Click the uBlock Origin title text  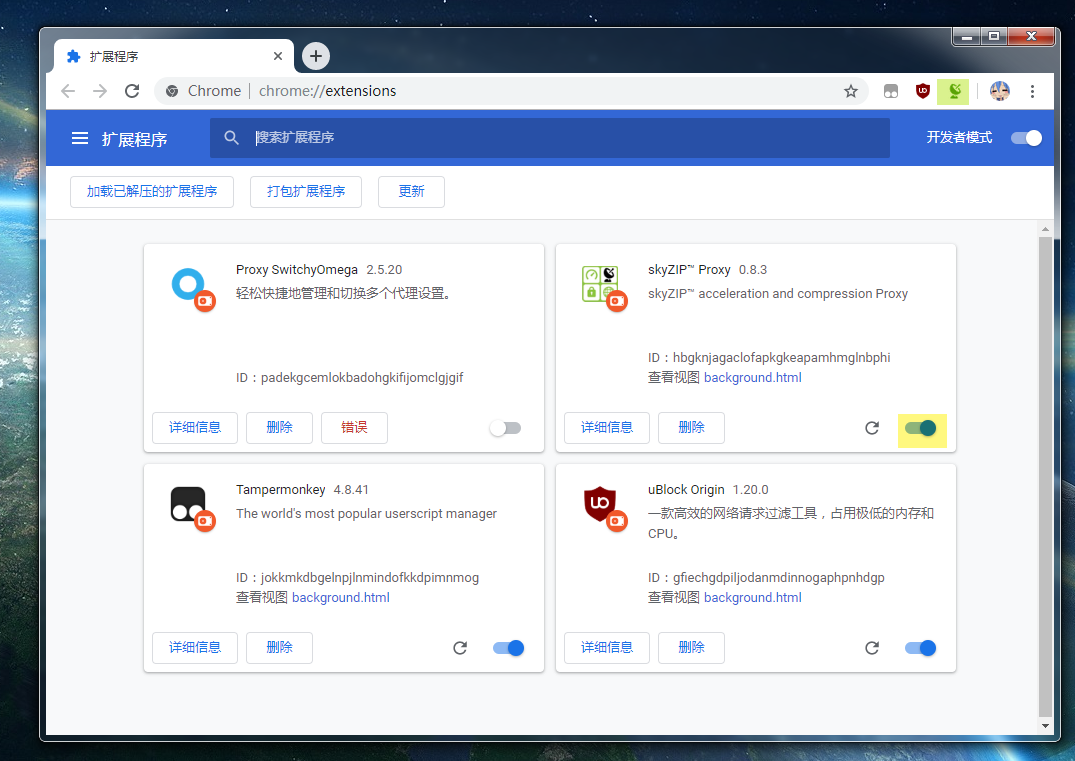click(686, 490)
